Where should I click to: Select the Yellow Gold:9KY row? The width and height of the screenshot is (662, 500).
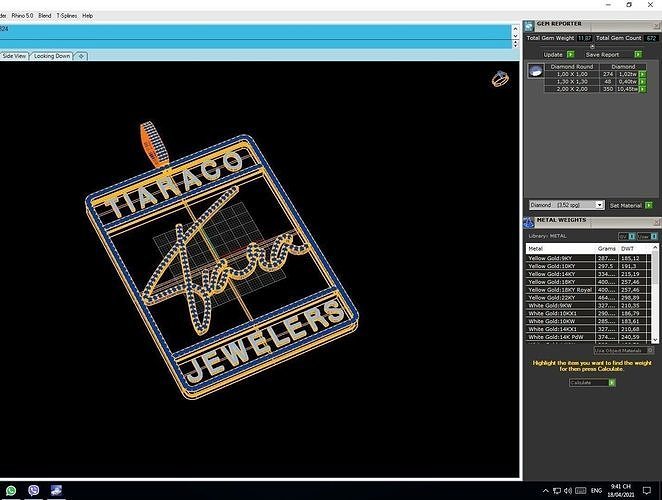(588, 258)
